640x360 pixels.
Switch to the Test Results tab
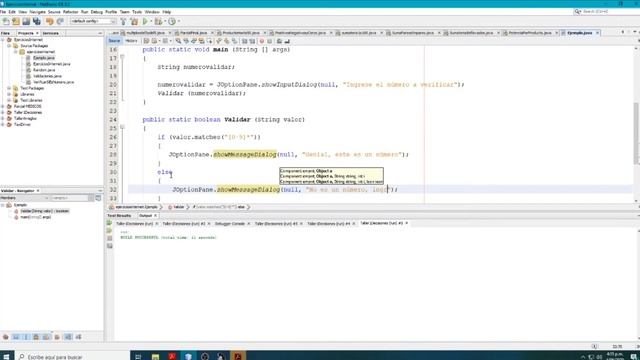coord(119,216)
